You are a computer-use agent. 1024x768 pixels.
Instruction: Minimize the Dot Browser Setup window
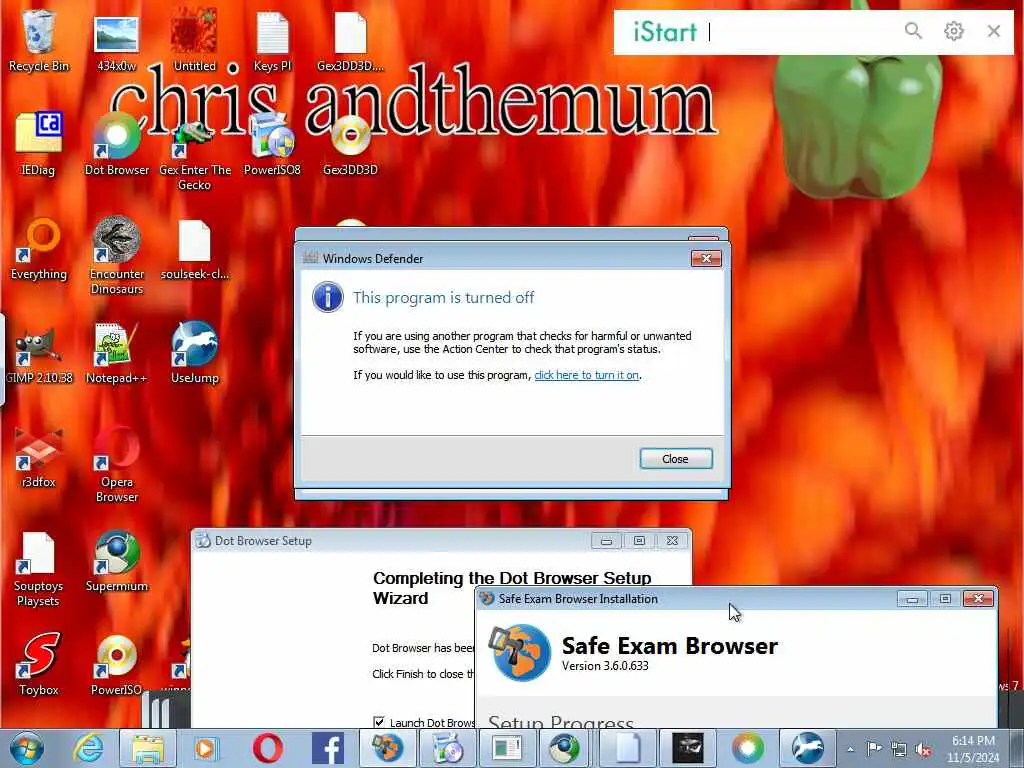point(606,541)
